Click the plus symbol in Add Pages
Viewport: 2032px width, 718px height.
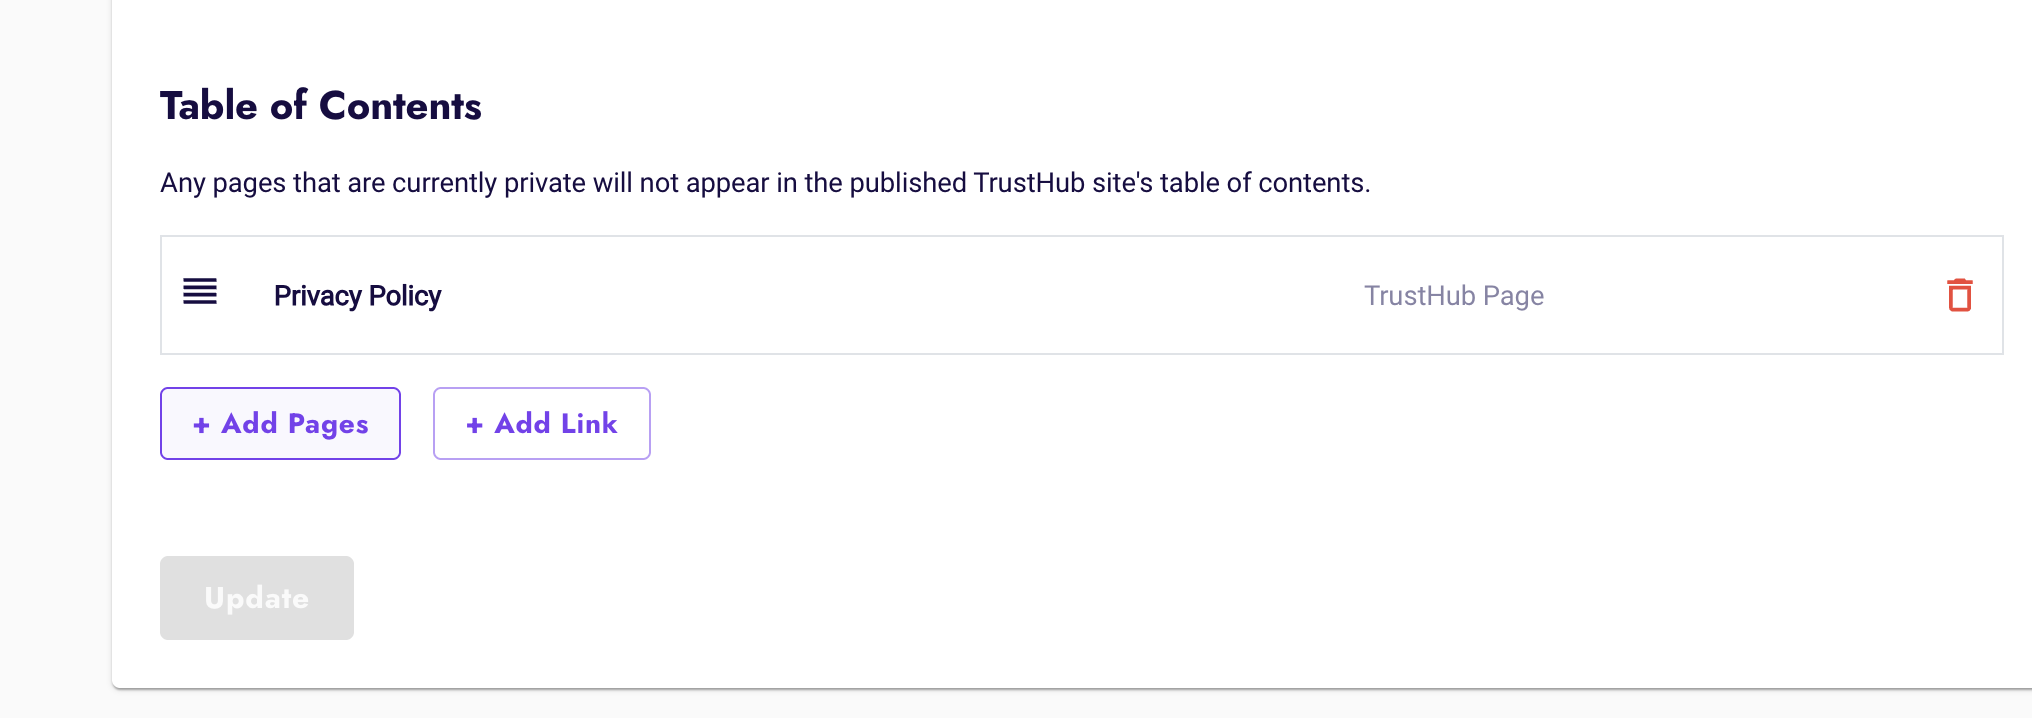(201, 425)
